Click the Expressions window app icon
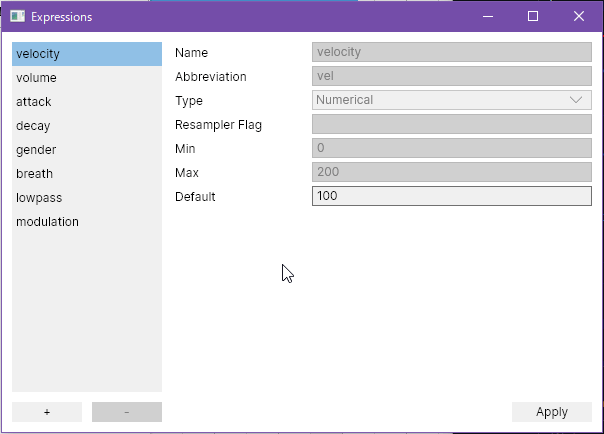 point(17,17)
